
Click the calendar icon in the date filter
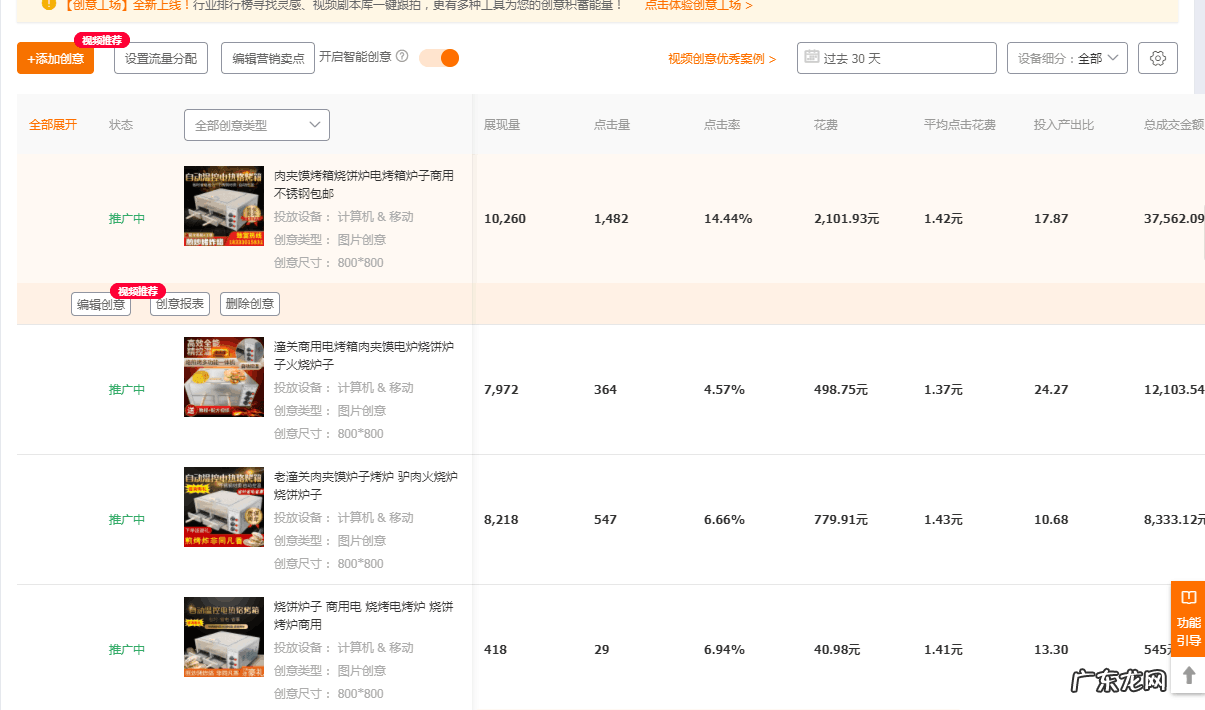pyautogui.click(x=812, y=58)
